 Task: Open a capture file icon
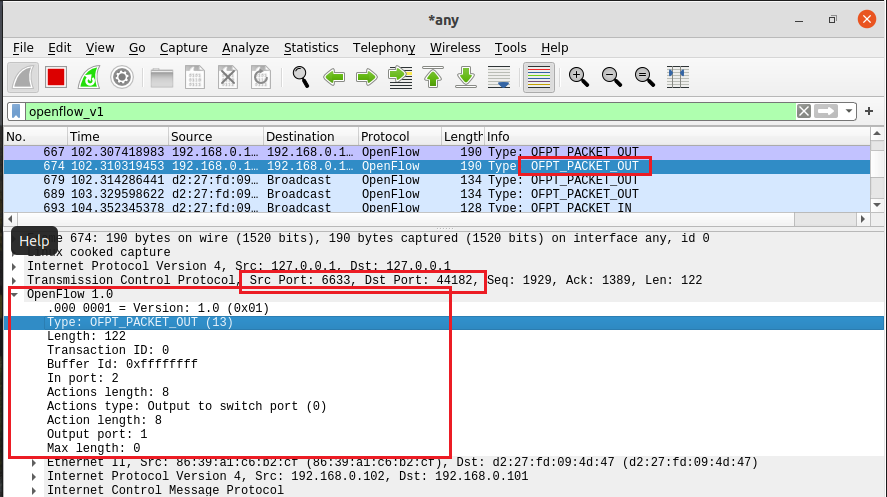click(162, 77)
